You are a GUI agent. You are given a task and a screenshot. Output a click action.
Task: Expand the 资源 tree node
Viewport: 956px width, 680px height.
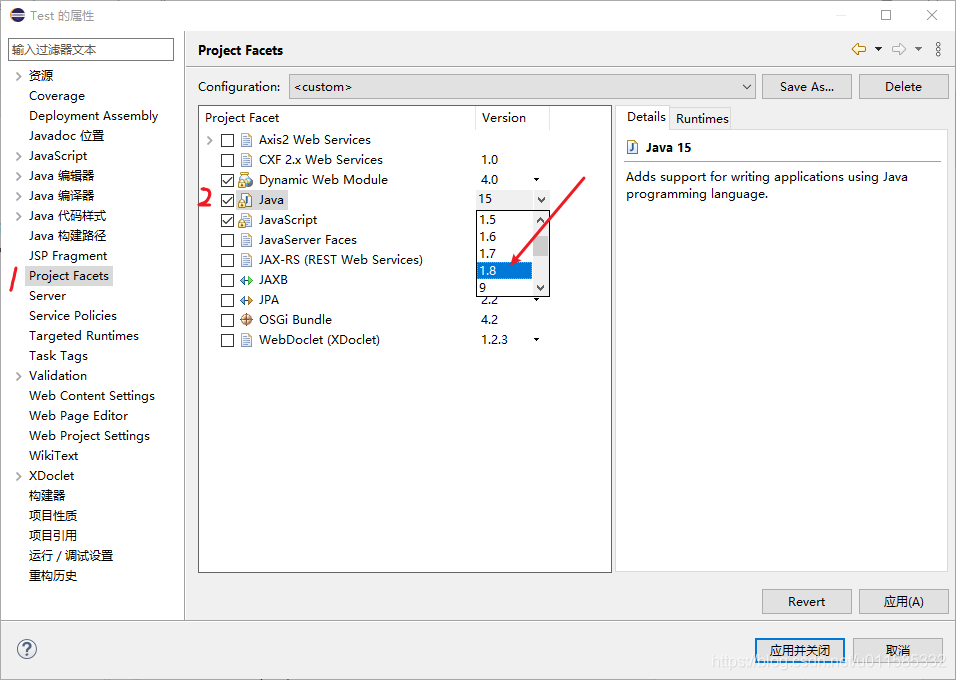point(18,76)
